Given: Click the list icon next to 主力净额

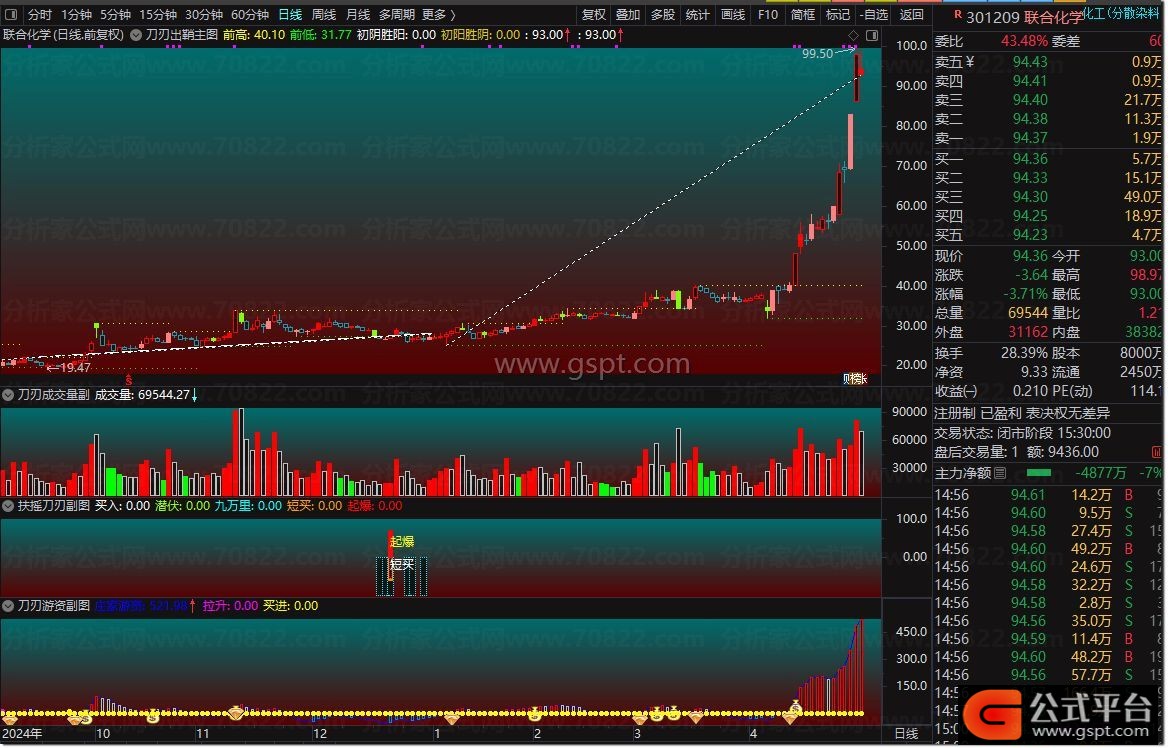Looking at the screenshot, I should [1000, 473].
